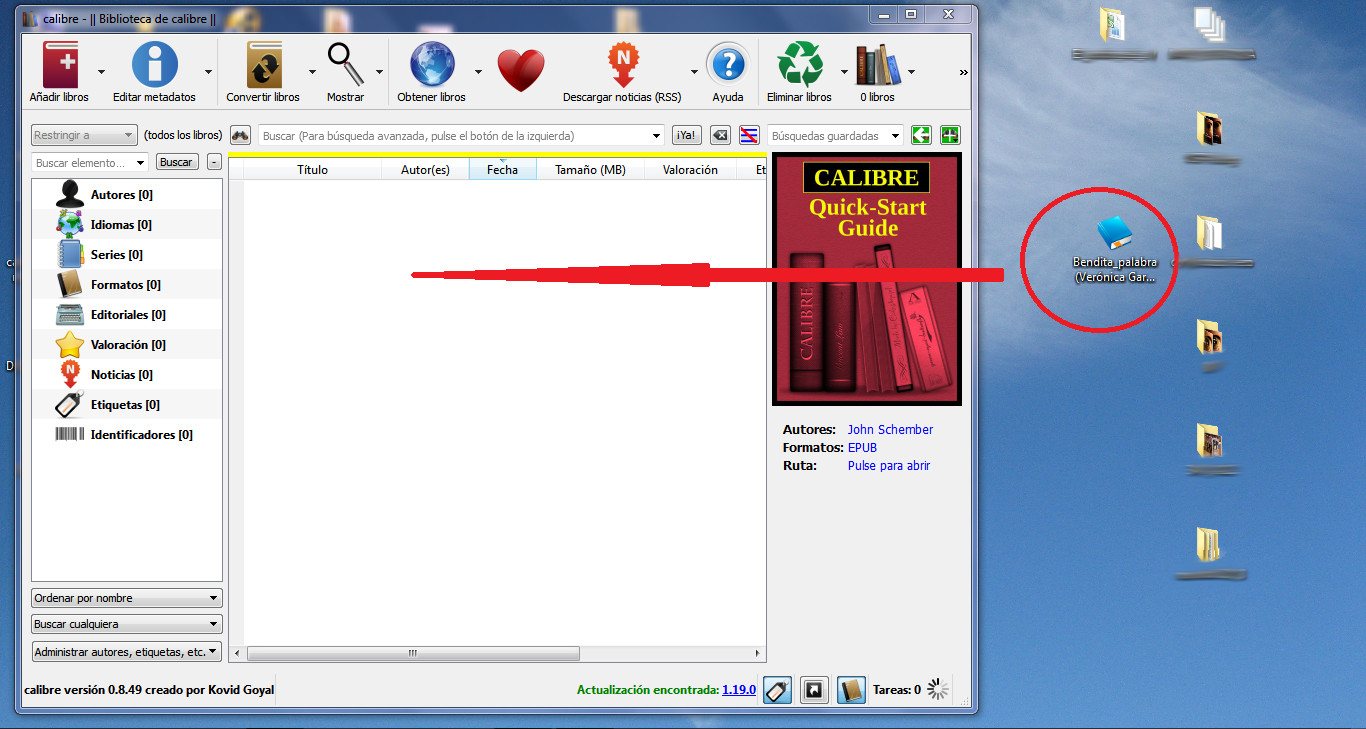Expand the Administrar autores, etiquetas dropdown
Screen dimensions: 1366x729
[x=127, y=652]
